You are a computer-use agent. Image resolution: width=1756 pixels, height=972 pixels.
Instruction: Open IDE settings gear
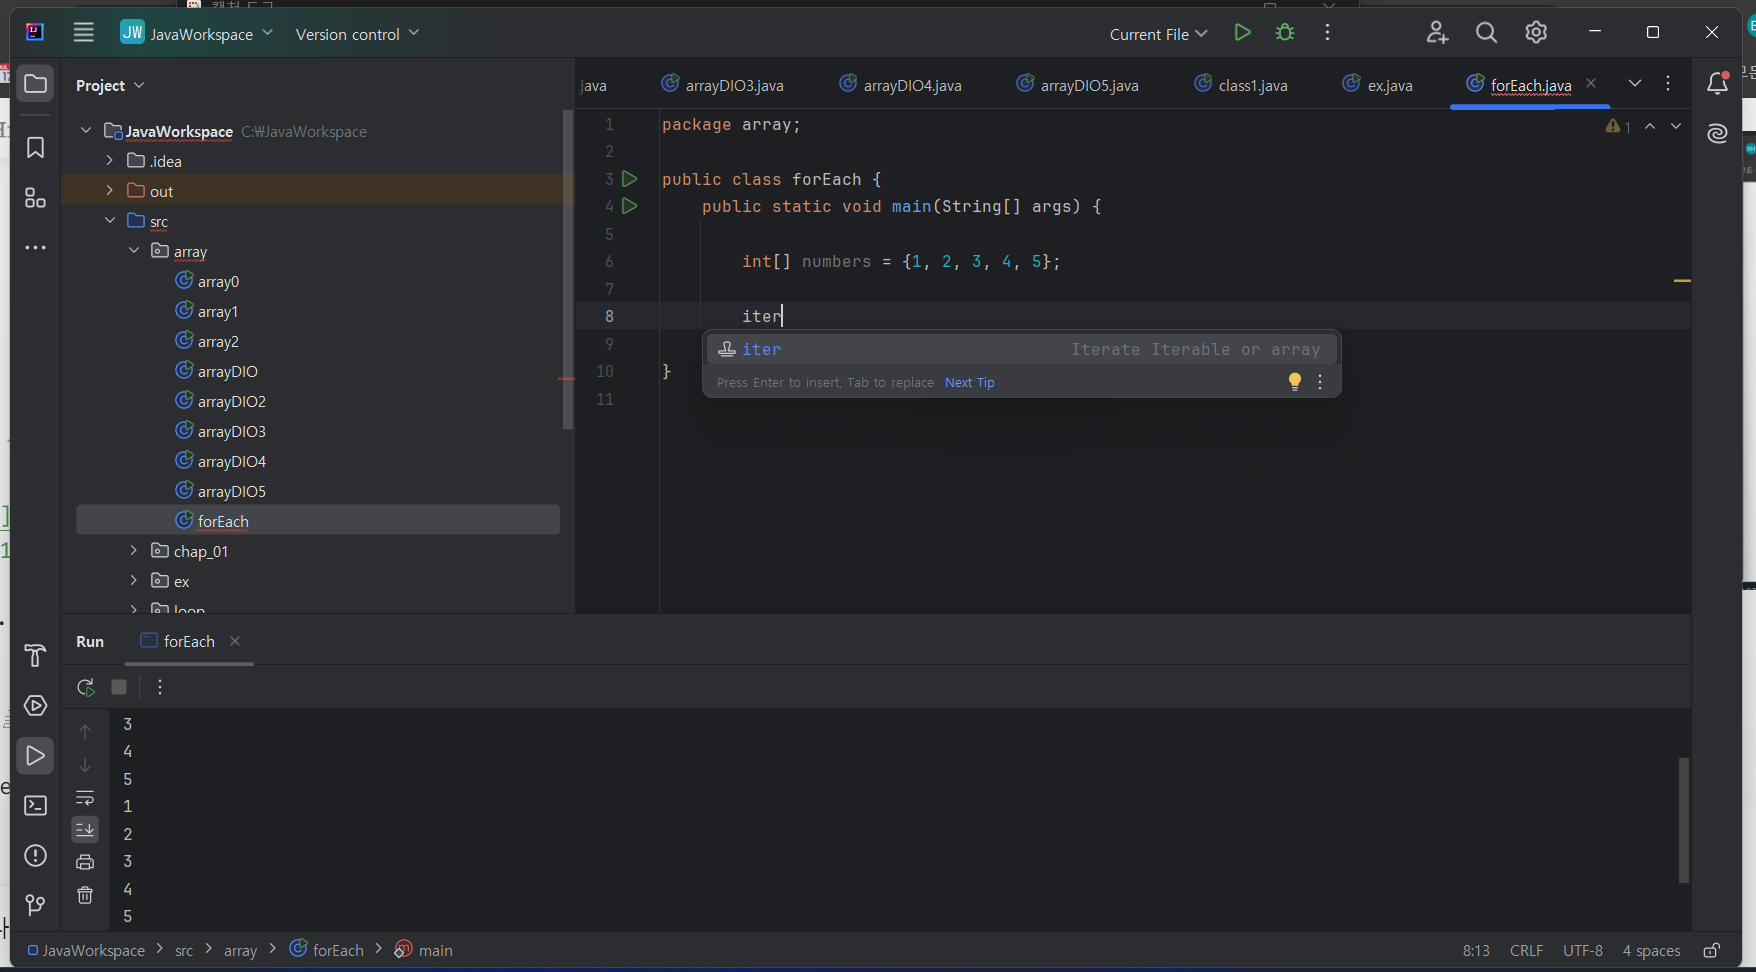[x=1536, y=33]
